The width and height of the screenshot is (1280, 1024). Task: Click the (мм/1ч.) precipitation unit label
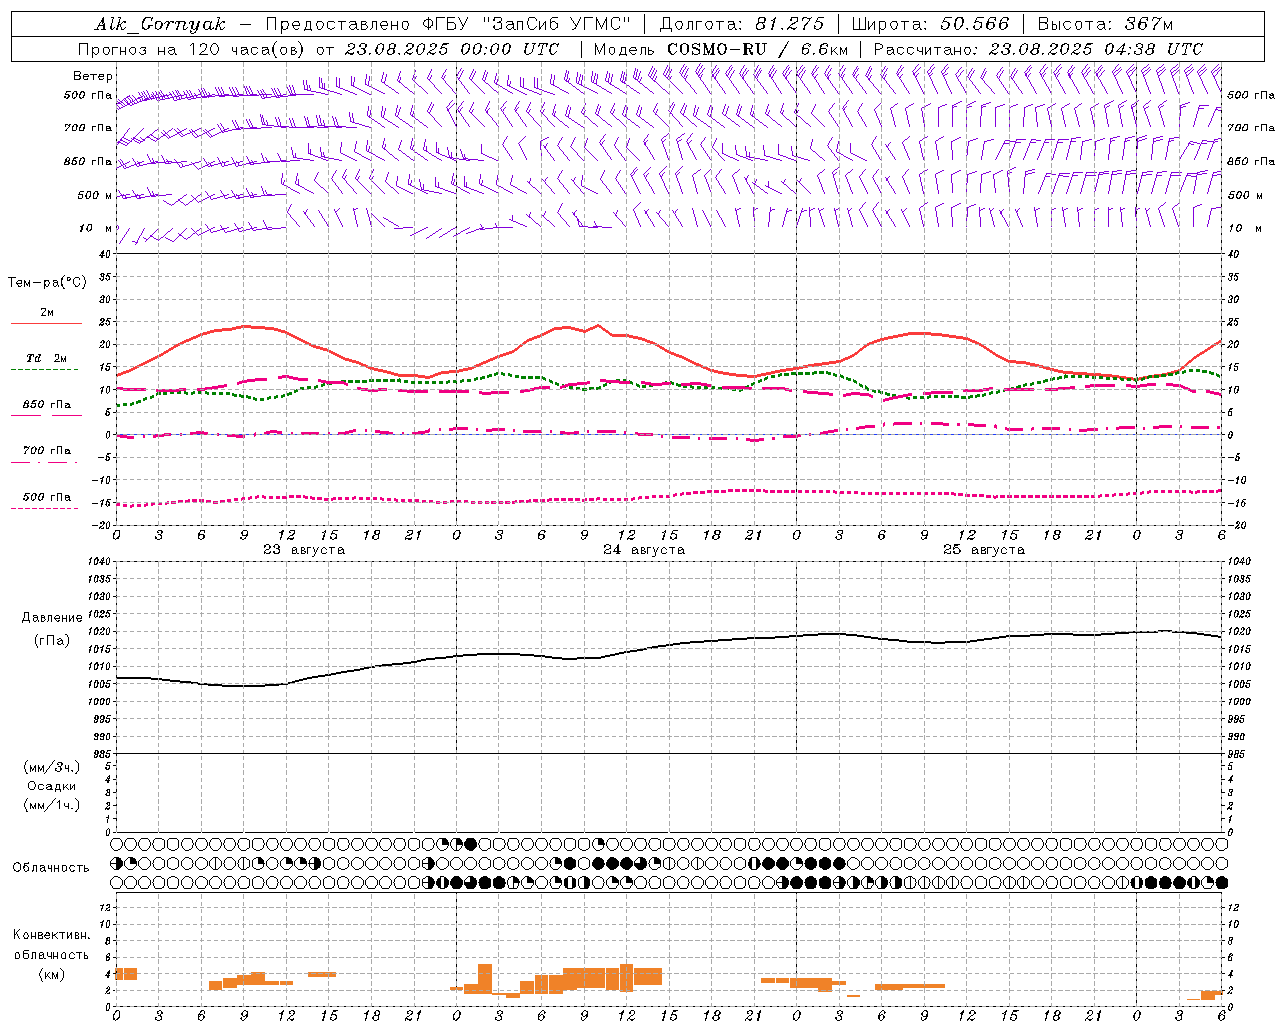[52, 805]
